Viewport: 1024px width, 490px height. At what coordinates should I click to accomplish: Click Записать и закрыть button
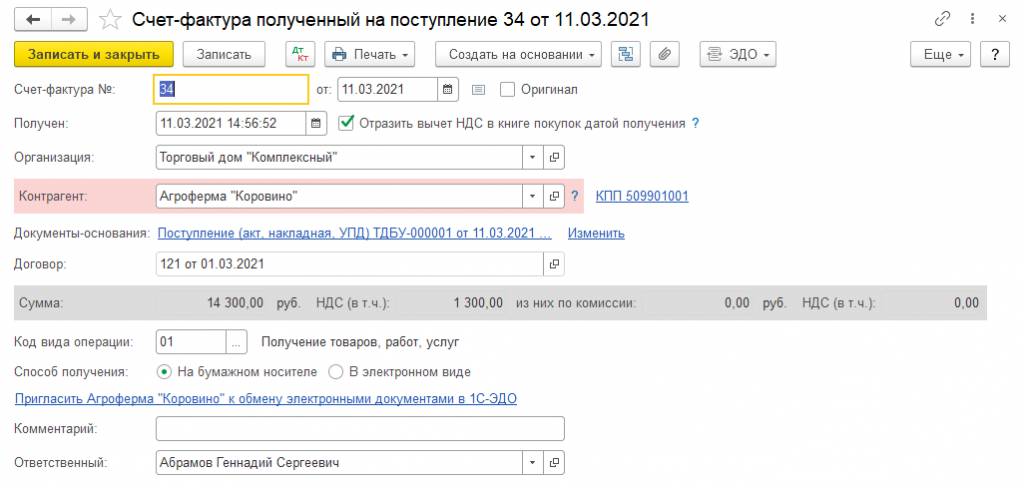(x=94, y=54)
